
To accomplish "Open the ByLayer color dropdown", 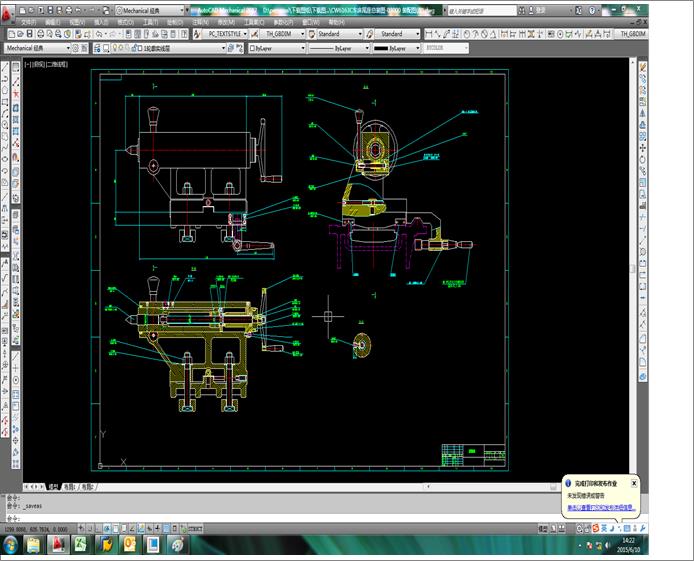I will tap(273, 47).
